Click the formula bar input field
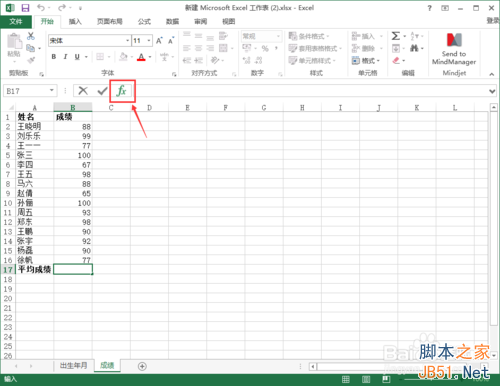The width and height of the screenshot is (500, 386). pos(310,91)
